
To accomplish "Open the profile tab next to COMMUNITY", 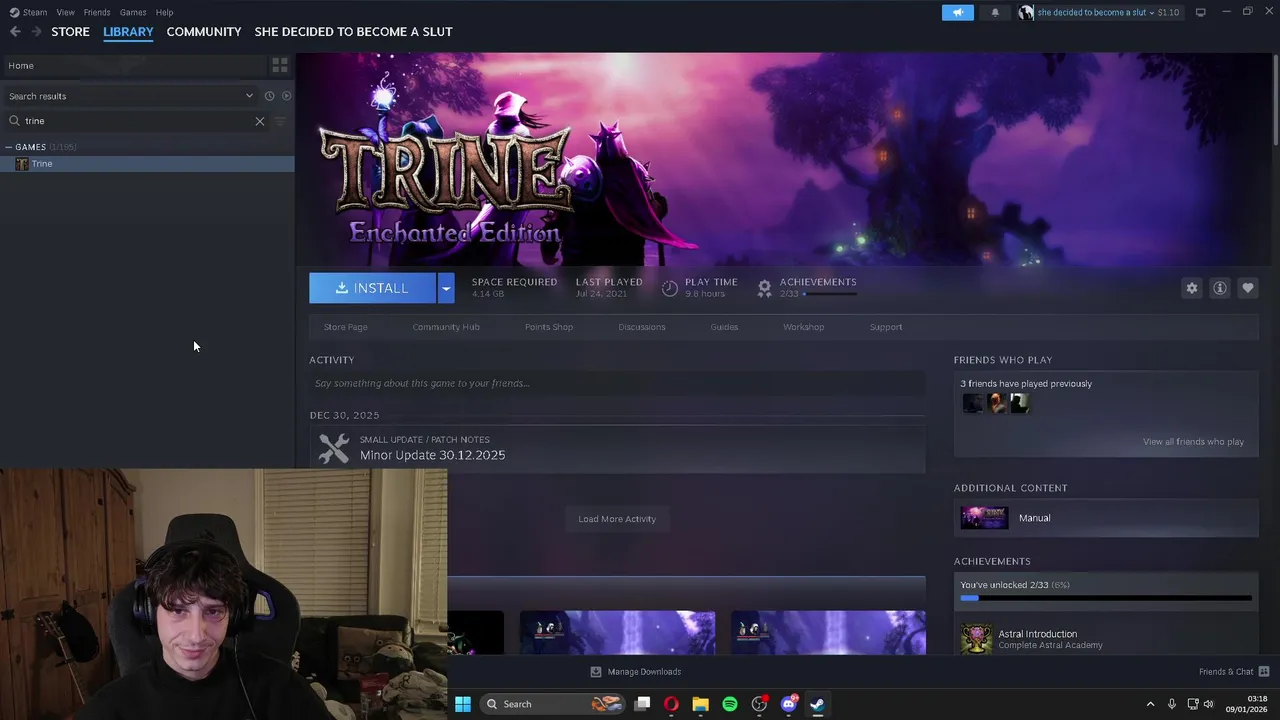I will [x=353, y=32].
